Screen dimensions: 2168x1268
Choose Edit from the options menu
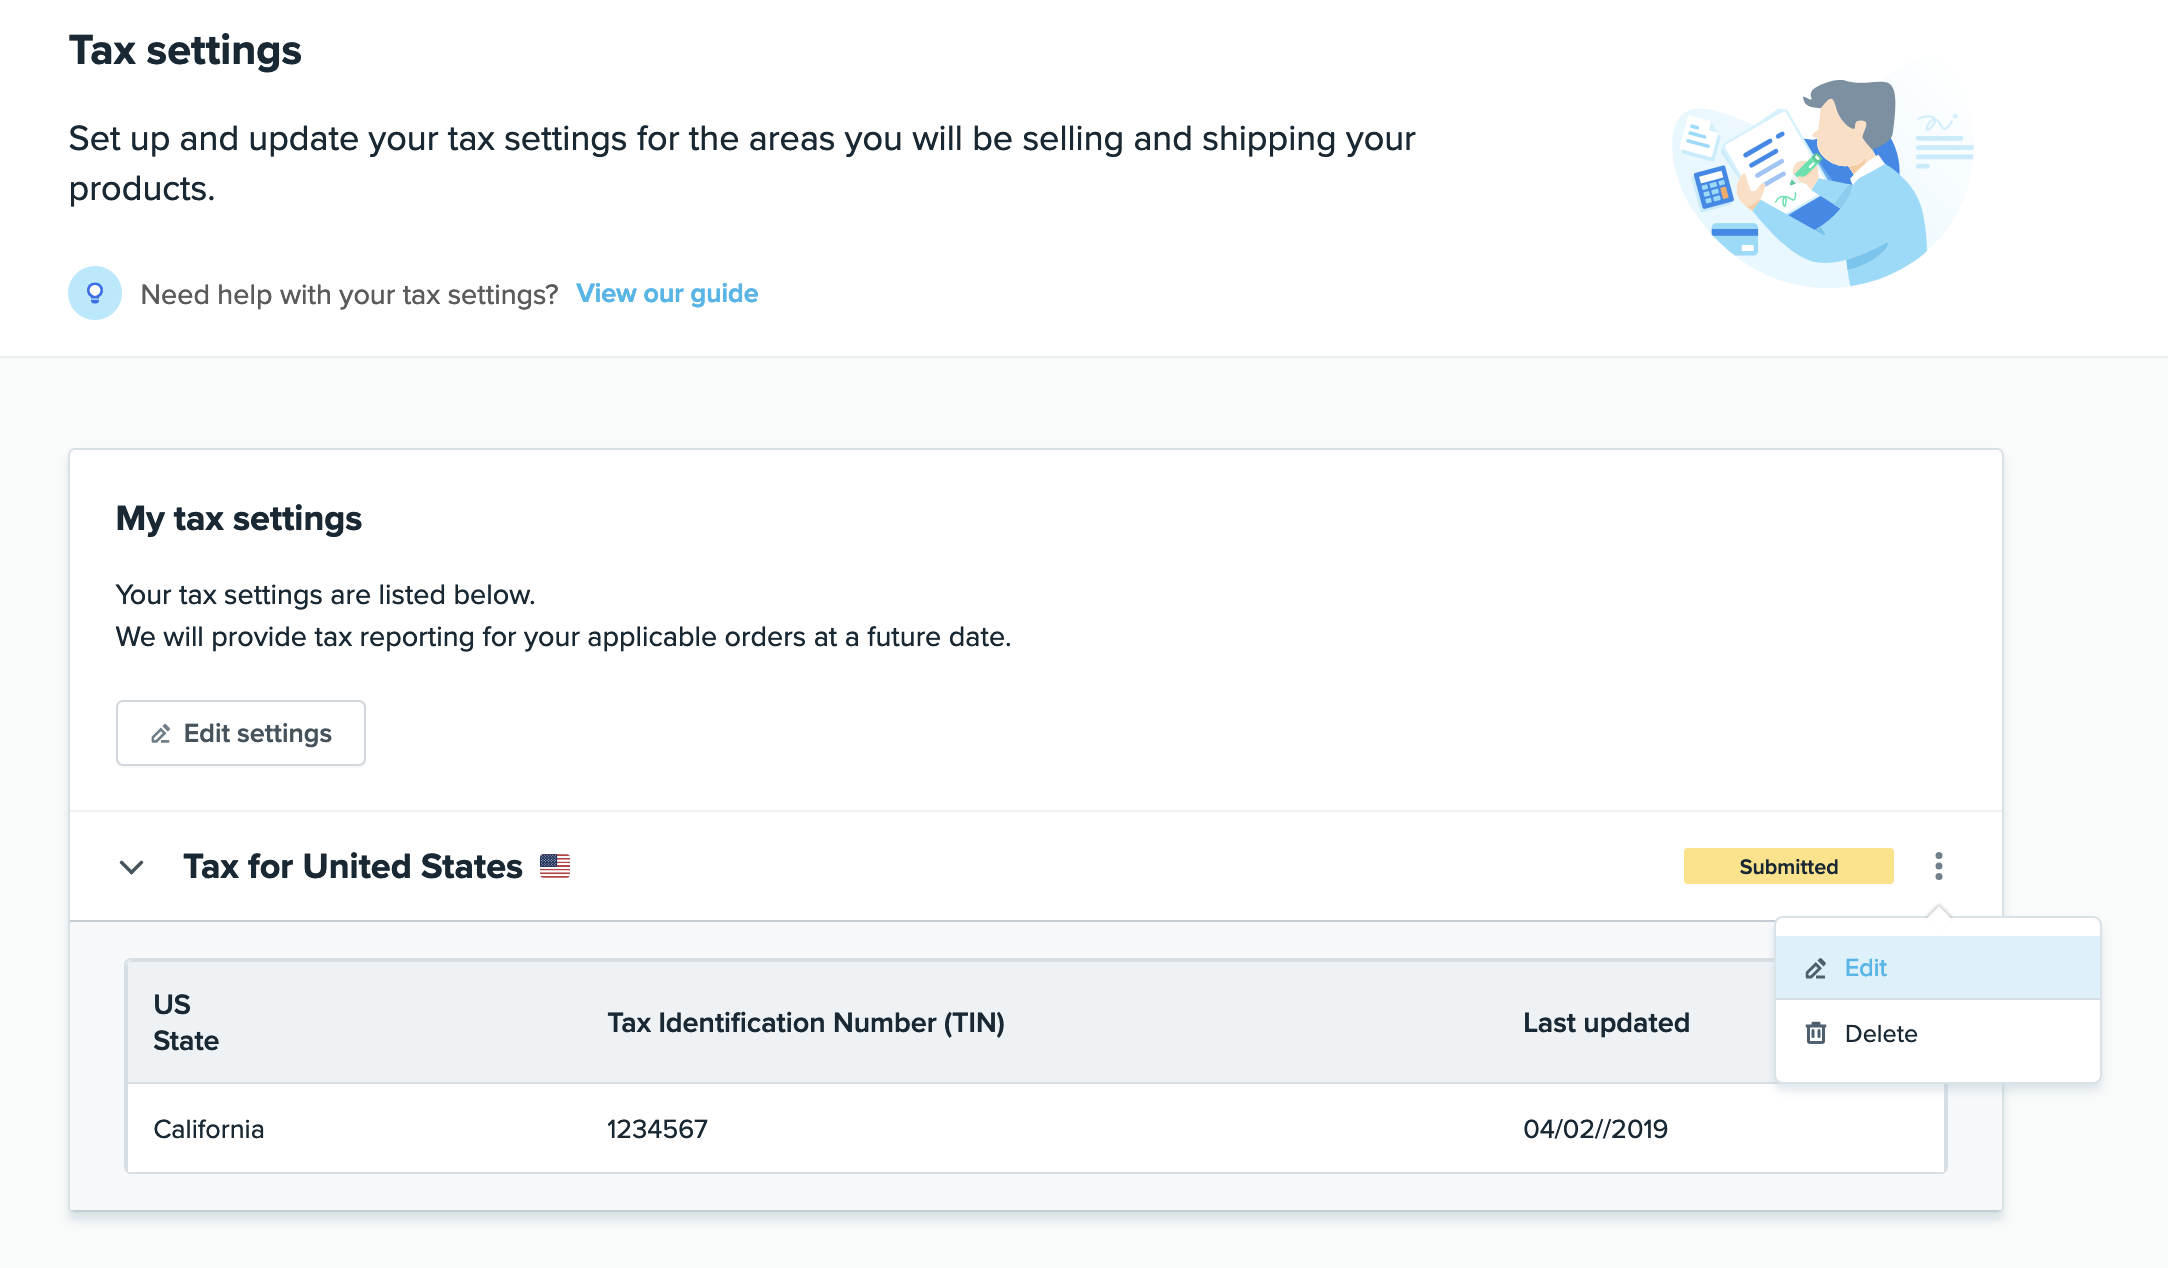point(1865,968)
